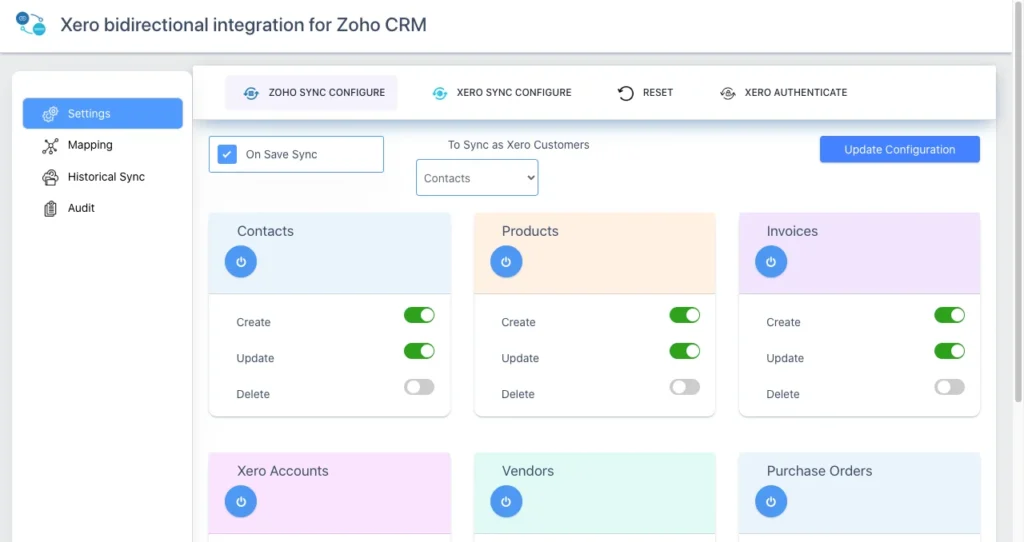Uncheck the On Save Sync checkbox
The height and width of the screenshot is (542, 1024).
point(227,155)
